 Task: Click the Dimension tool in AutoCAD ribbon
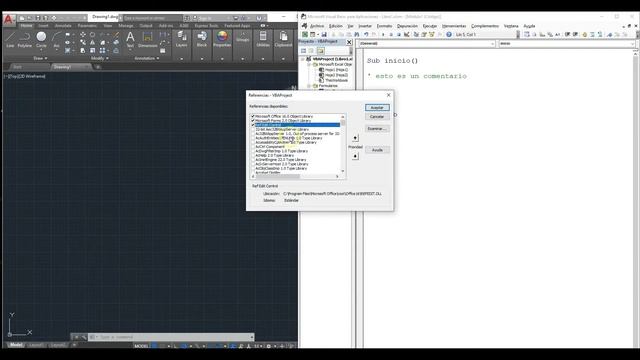pos(147,39)
